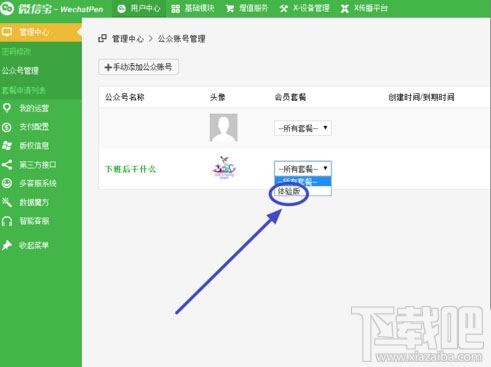Click the 增值服务 shopping cart icon

(230, 9)
